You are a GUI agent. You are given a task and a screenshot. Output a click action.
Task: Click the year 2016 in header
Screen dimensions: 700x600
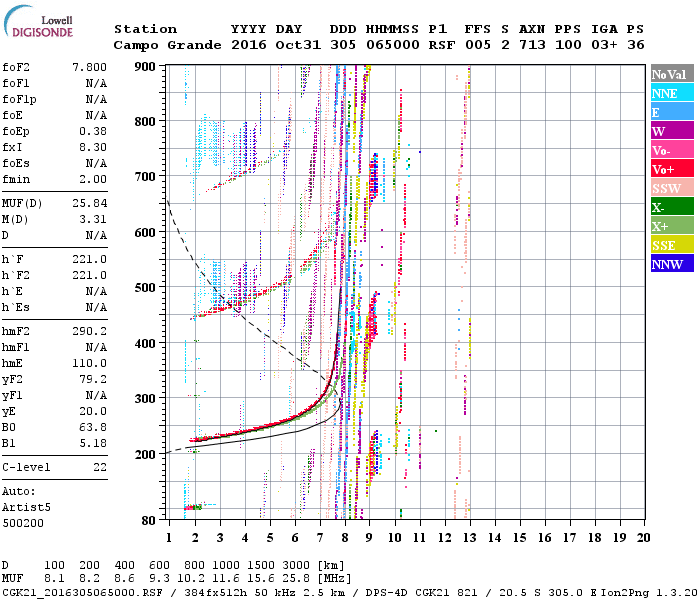click(x=249, y=45)
